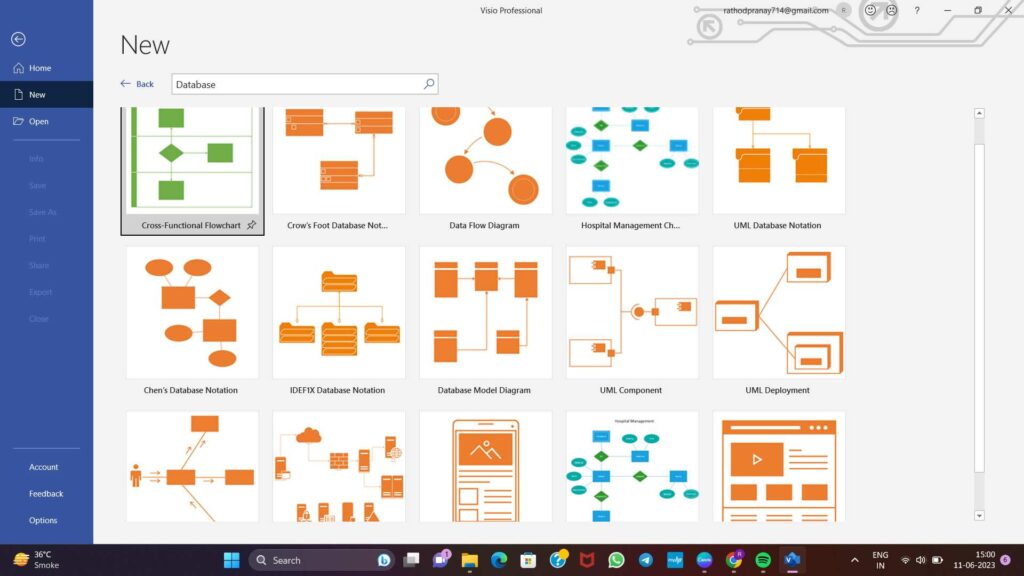Click the user avatar circle in title bar
Screen dimensions: 1024x576
point(844,10)
